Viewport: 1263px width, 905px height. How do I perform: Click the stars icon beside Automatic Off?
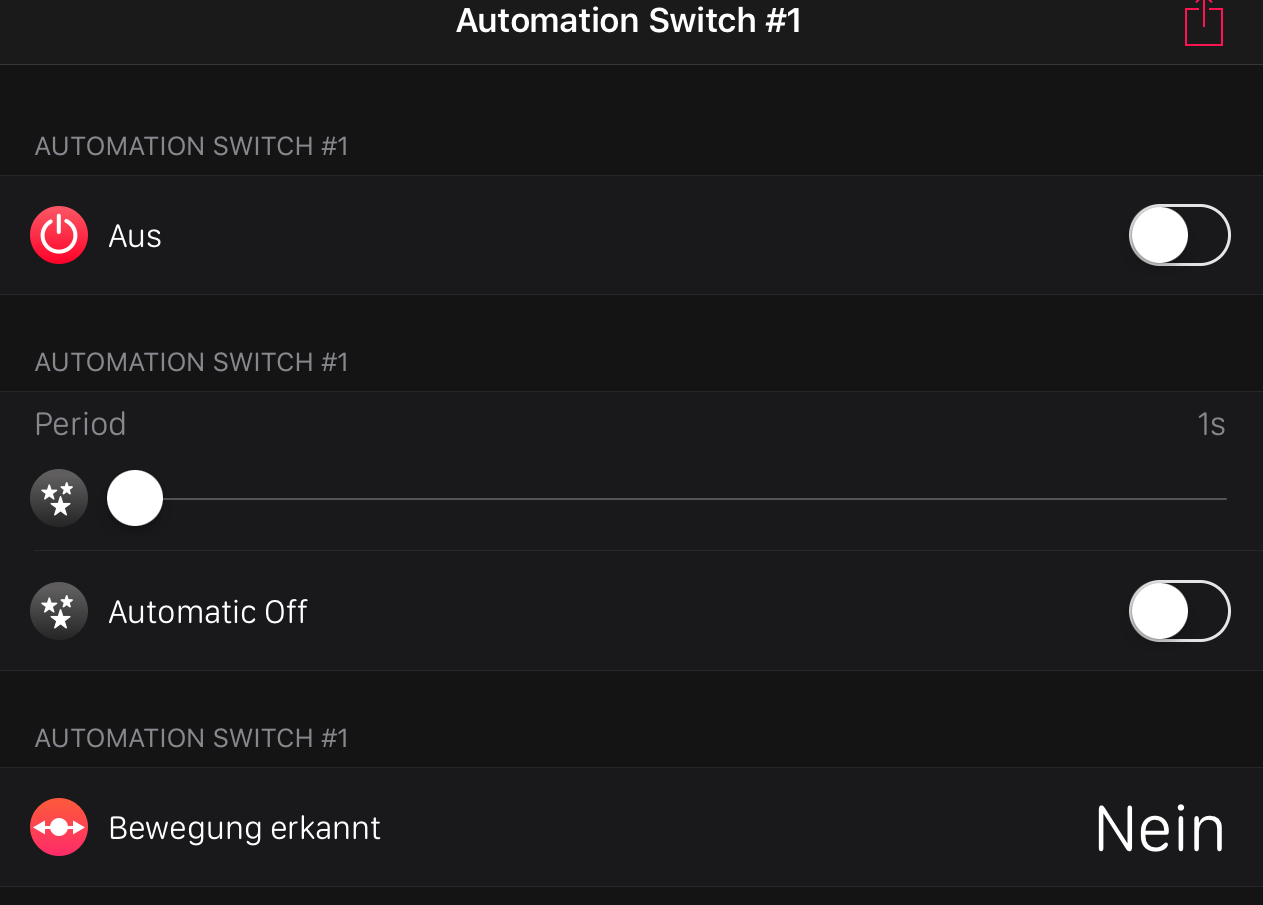coord(59,611)
